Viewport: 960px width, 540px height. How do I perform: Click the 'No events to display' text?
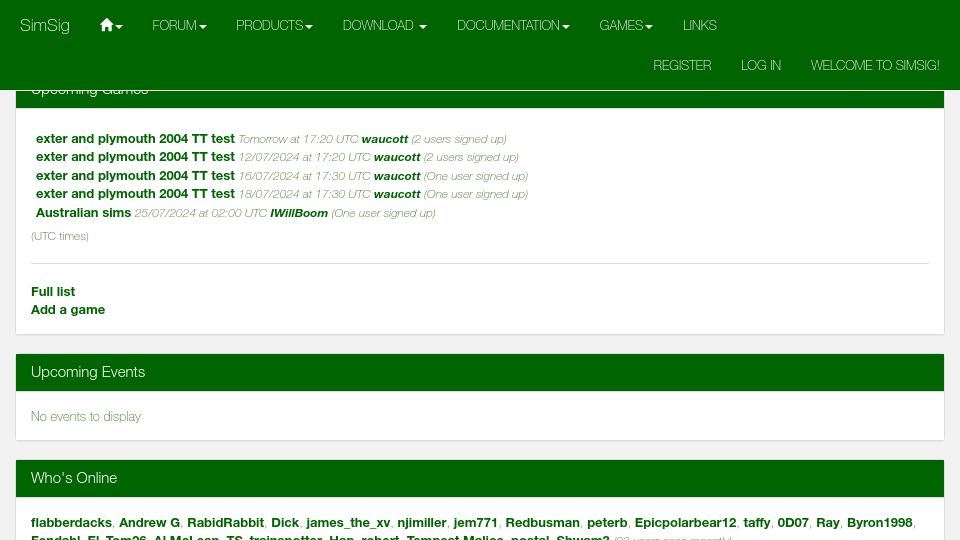[86, 416]
